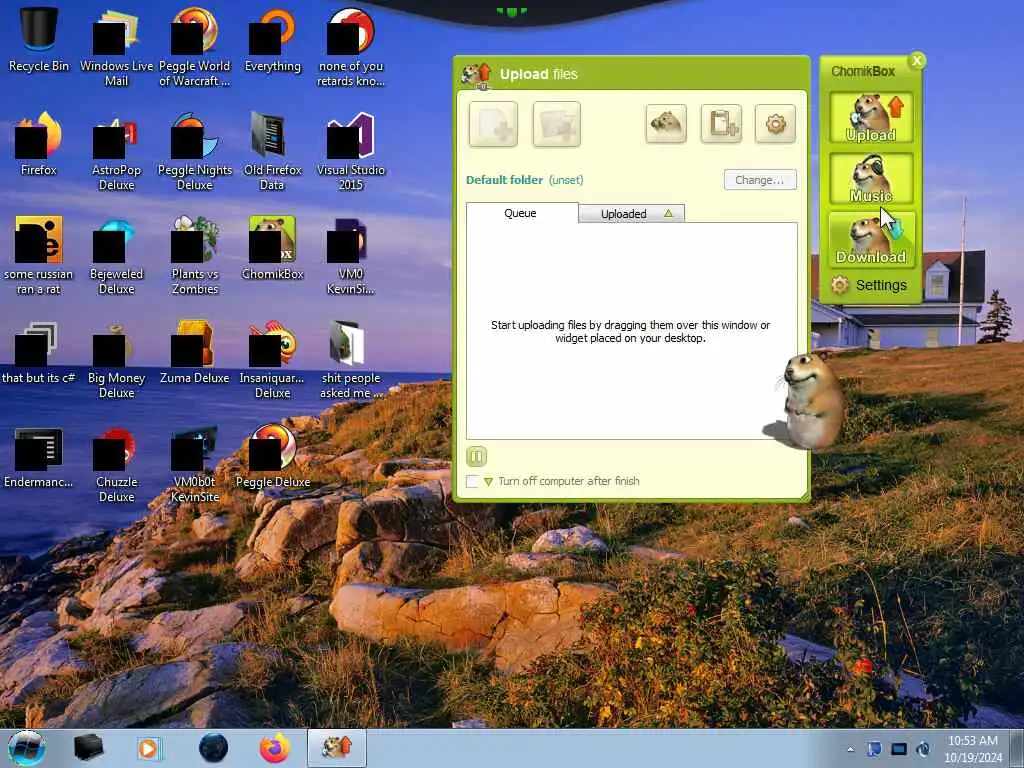Open Download in ChomikBox widget

click(x=871, y=239)
